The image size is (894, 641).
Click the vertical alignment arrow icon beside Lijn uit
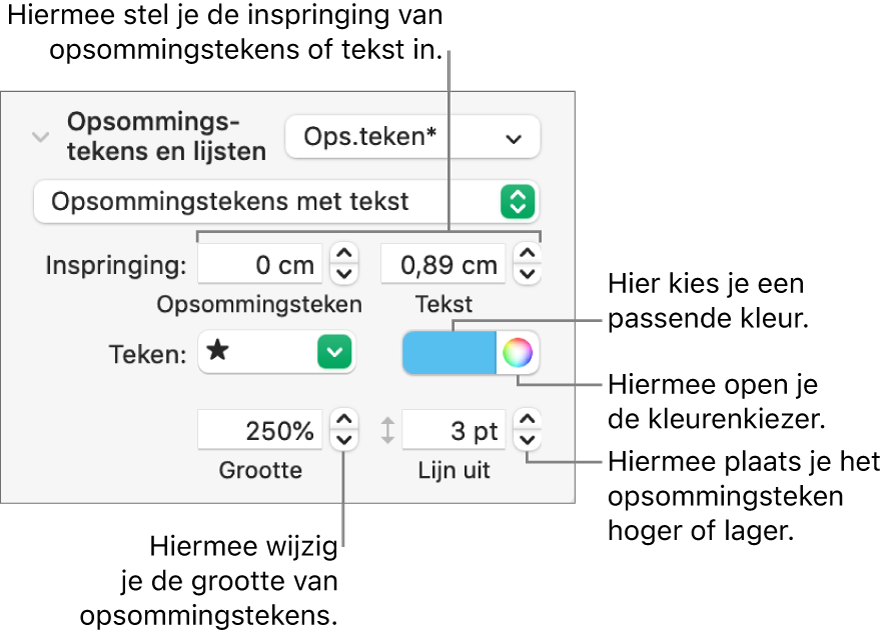[x=388, y=431]
